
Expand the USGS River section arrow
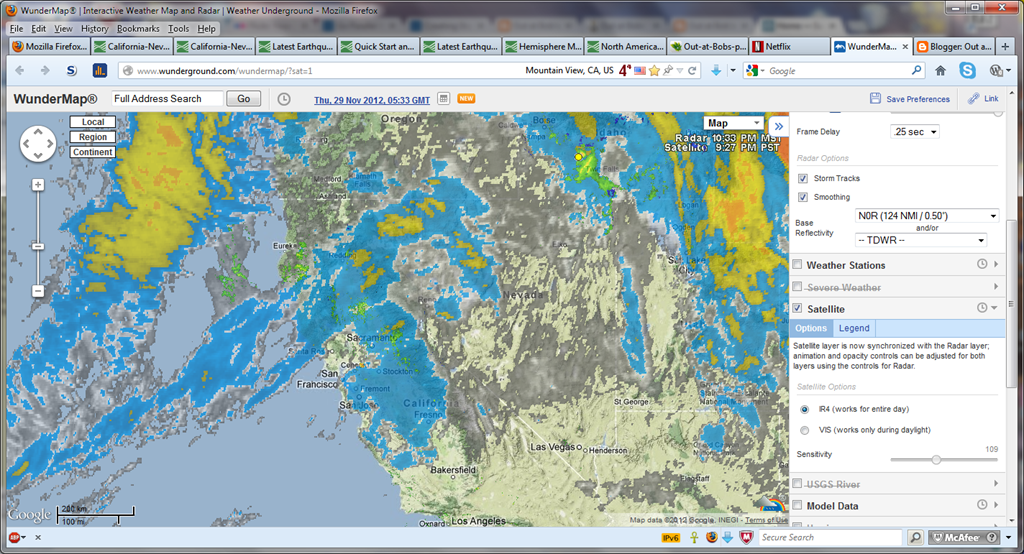click(996, 483)
